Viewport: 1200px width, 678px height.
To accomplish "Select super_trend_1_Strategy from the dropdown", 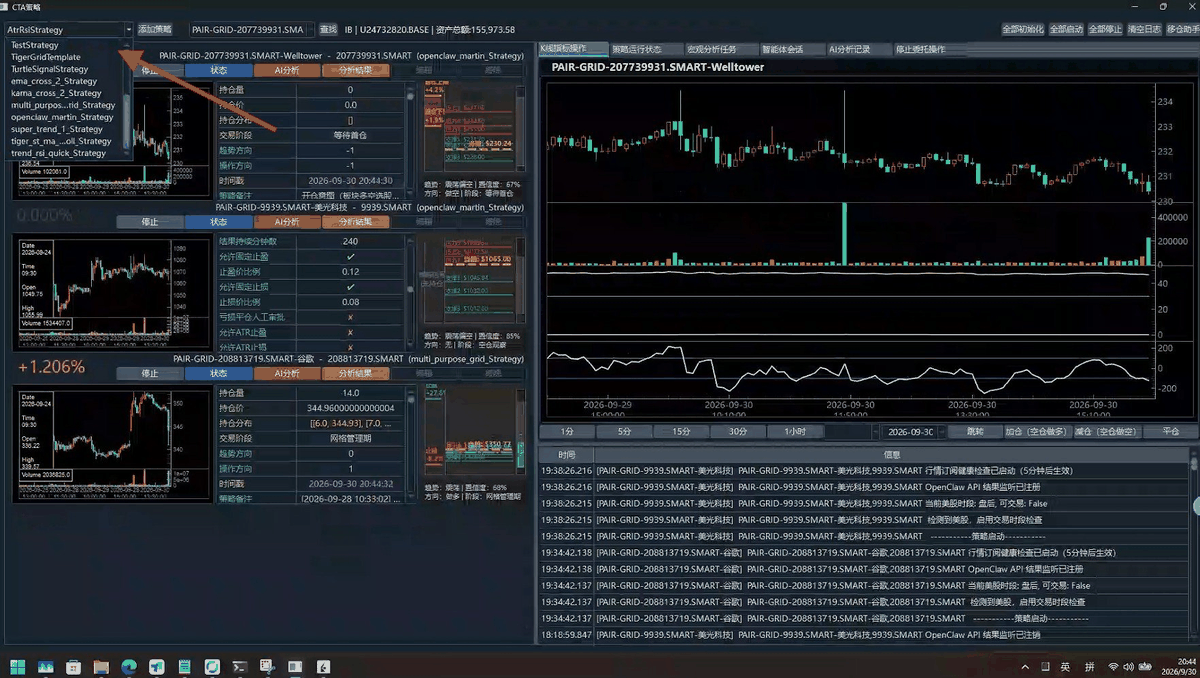I will coord(57,129).
